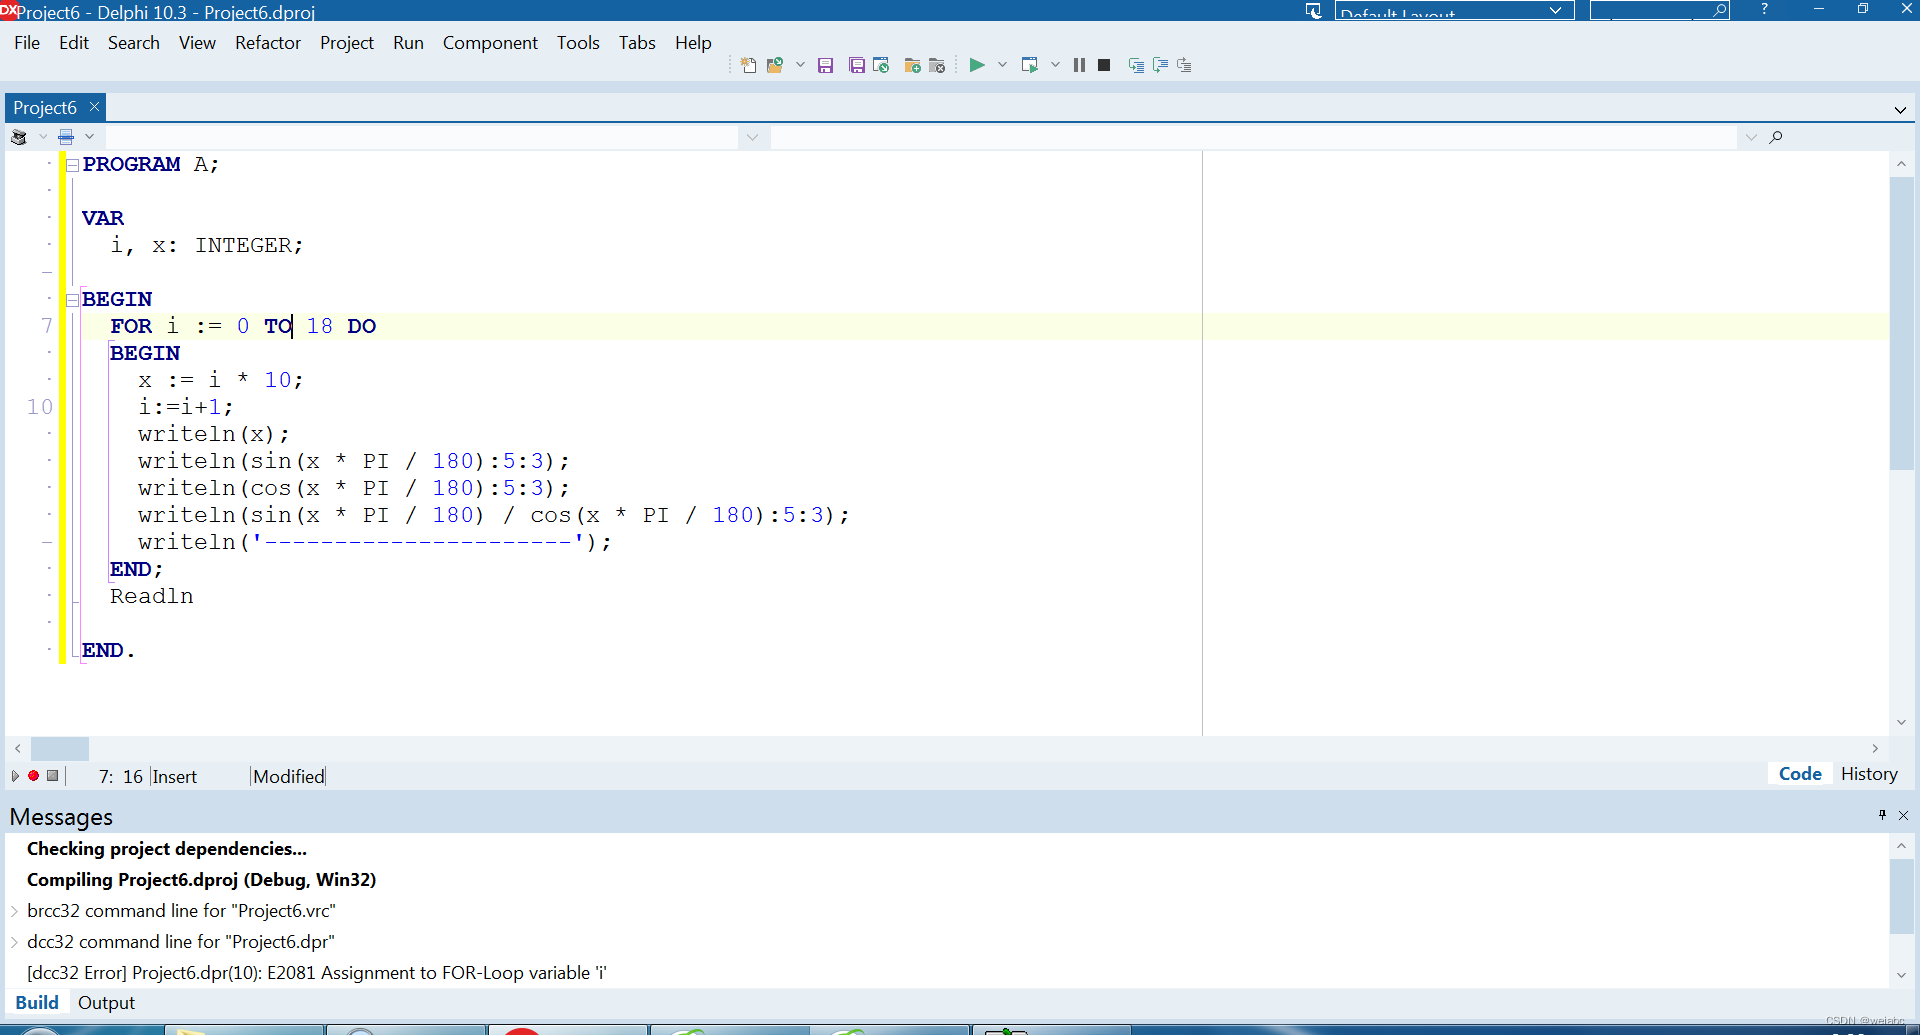The width and height of the screenshot is (1920, 1035).
Task: Click Add File to Project icon
Action: pyautogui.click(x=912, y=65)
